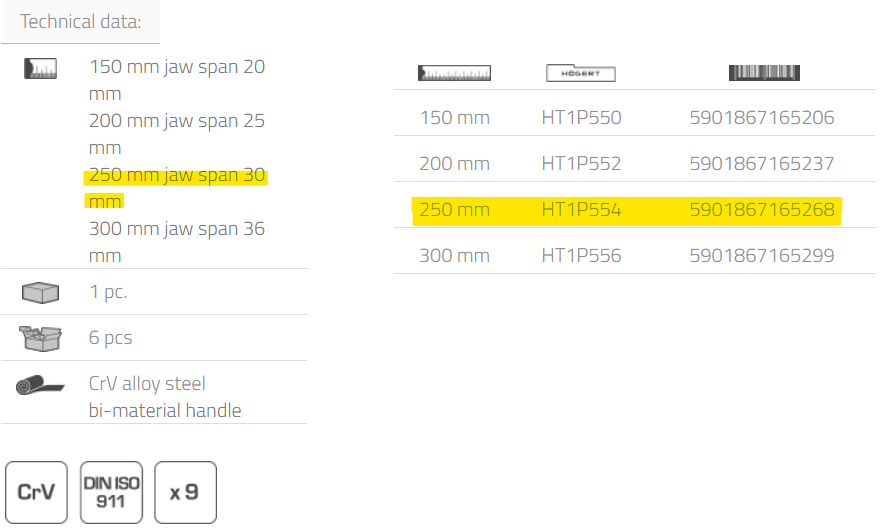Select product code HT1P550

581,118
